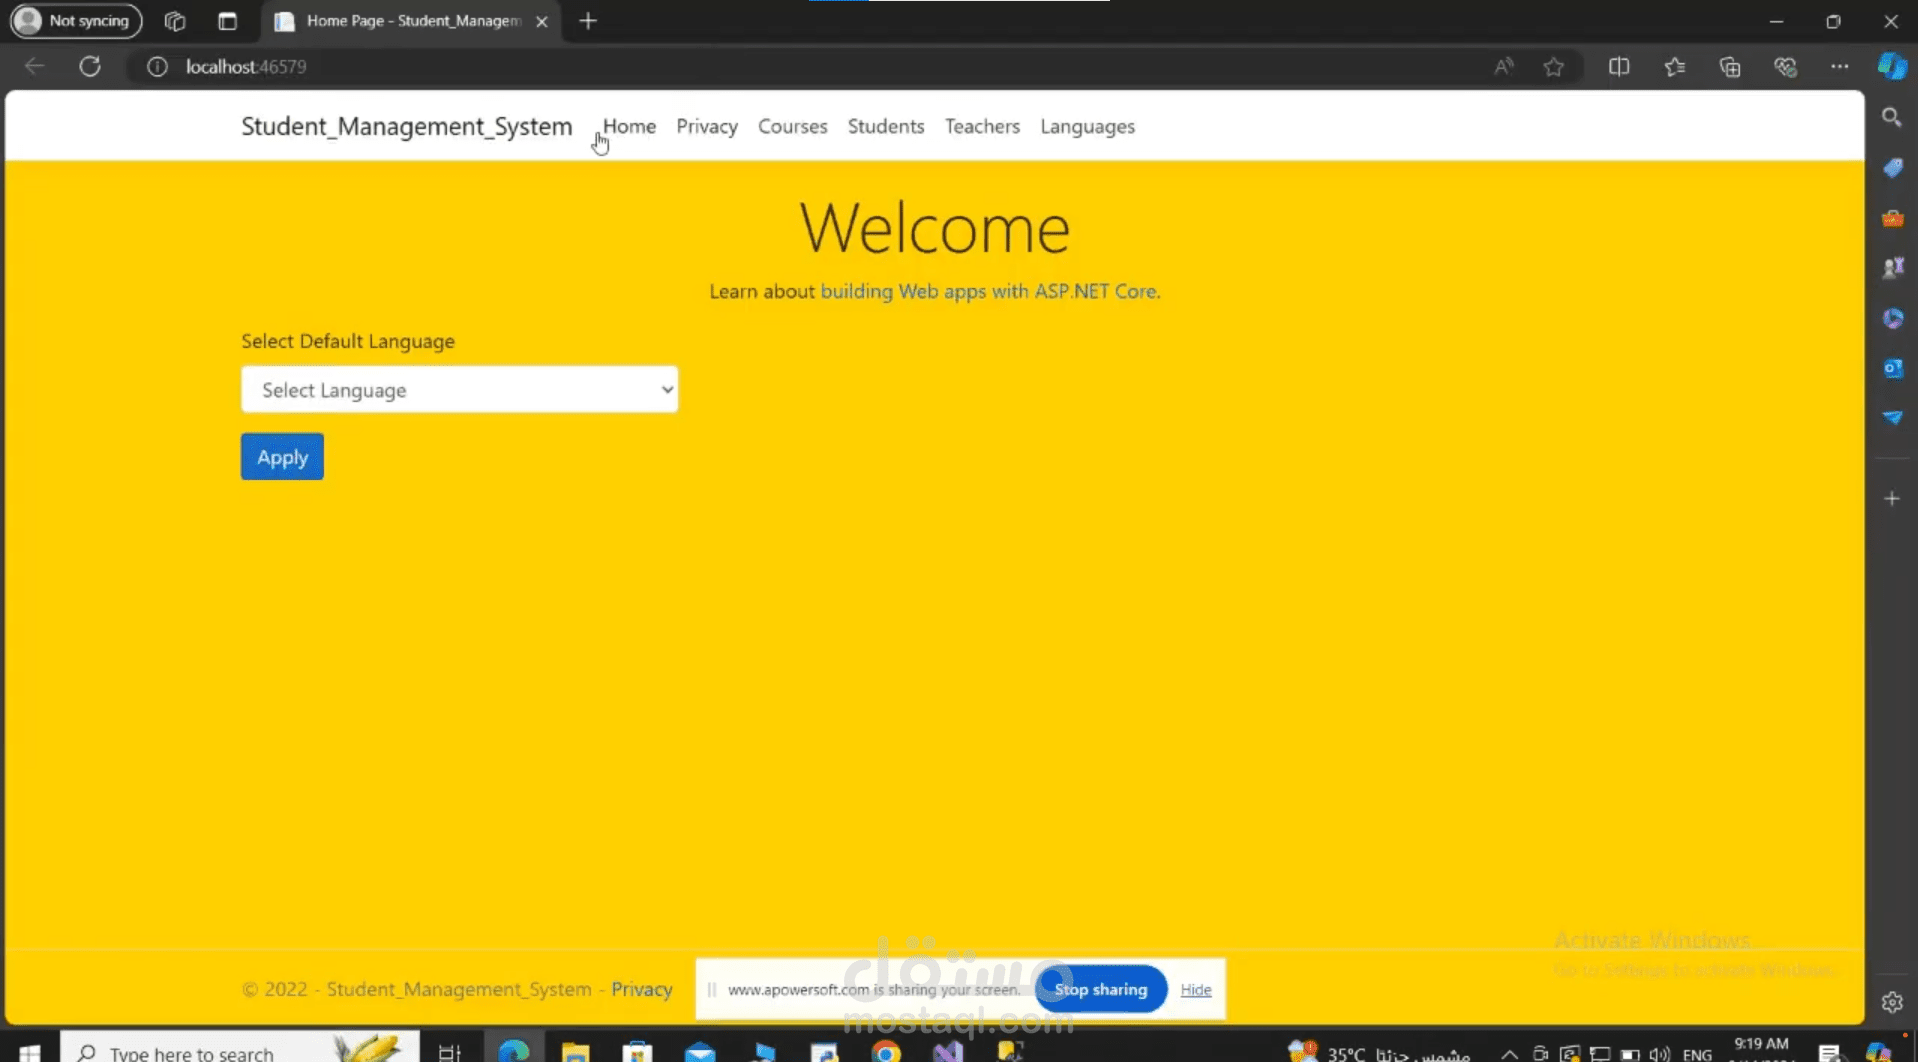Open workspaces icon next to profile
1918x1062 pixels.
click(175, 21)
